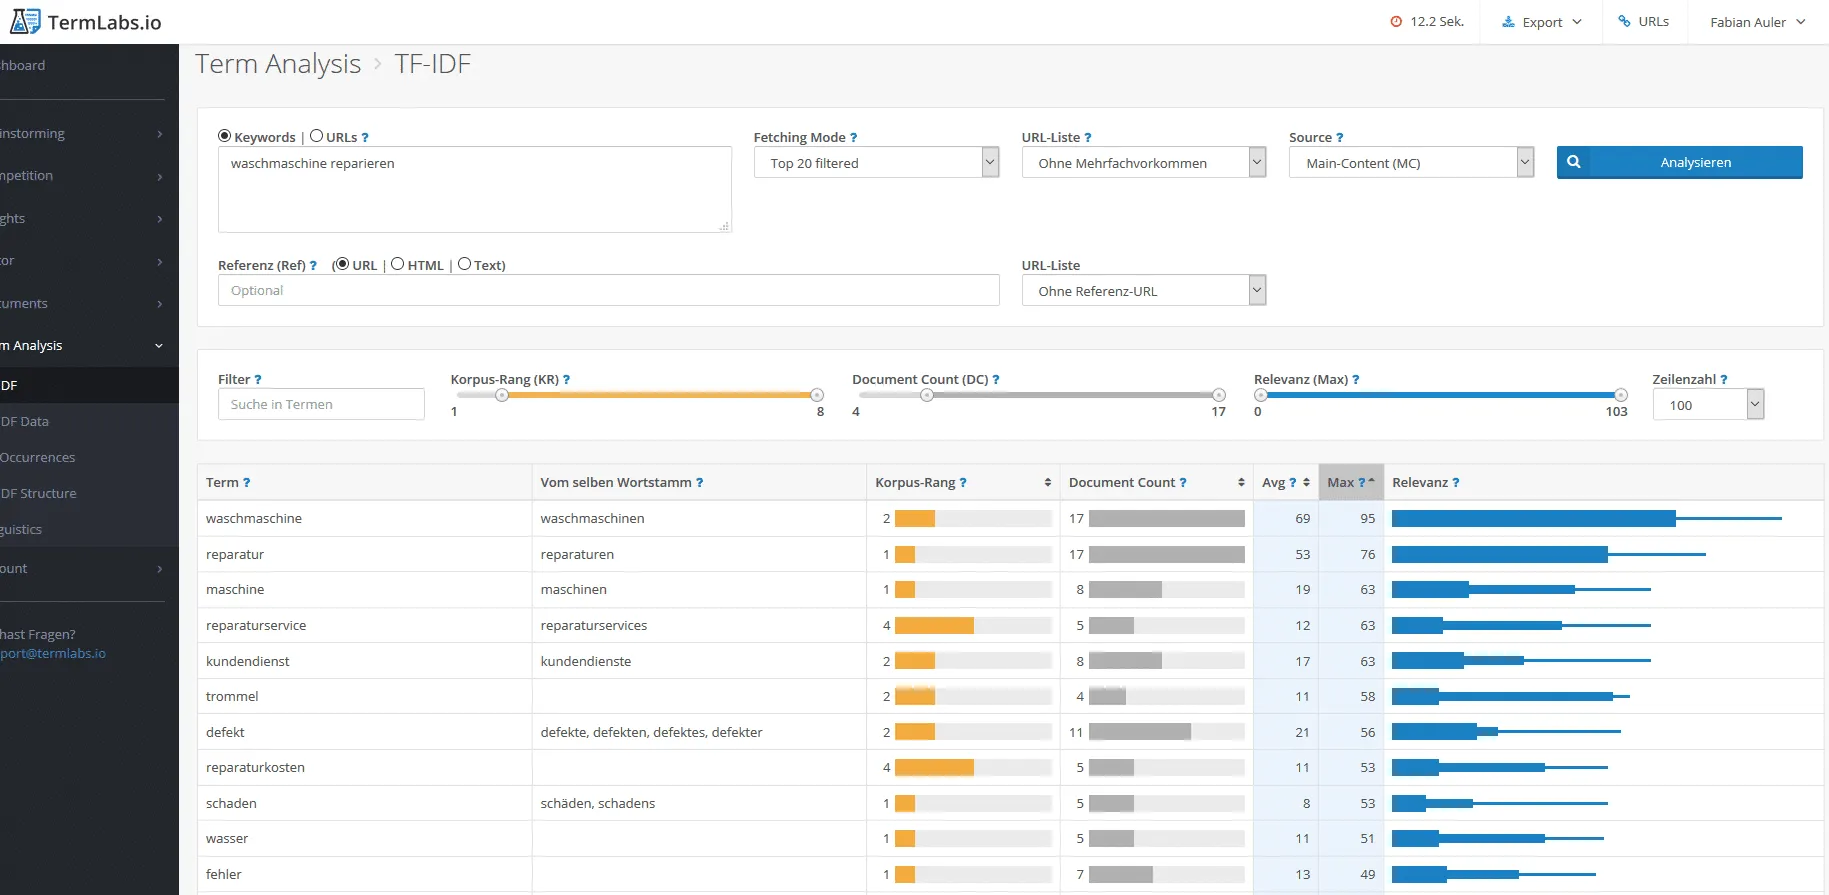Open the URLs link in header
Viewport: 1829px width, 895px height.
click(1643, 22)
